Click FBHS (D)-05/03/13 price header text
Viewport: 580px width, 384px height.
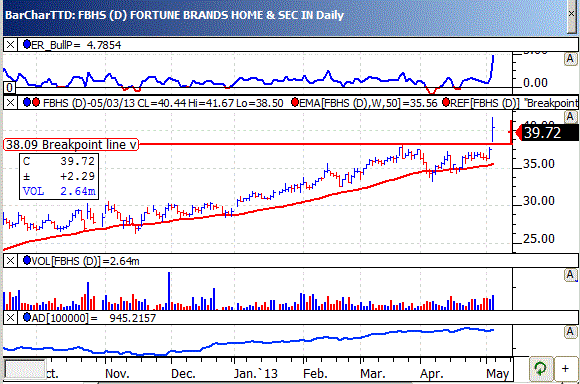[163, 103]
